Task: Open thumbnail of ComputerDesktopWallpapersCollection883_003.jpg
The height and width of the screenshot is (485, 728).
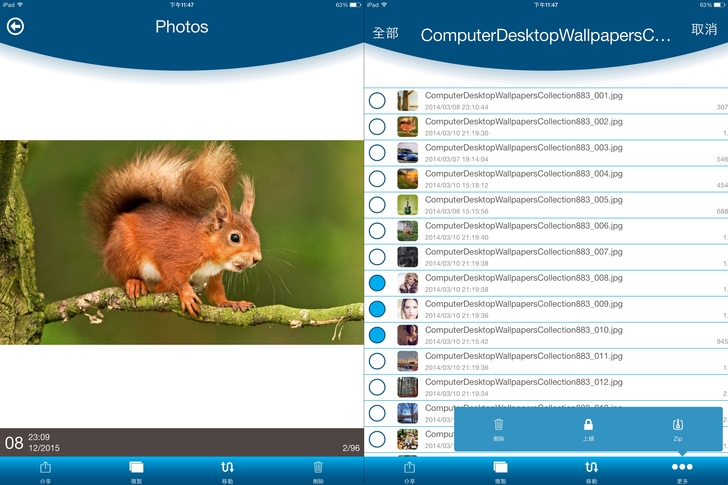Action: point(407,152)
